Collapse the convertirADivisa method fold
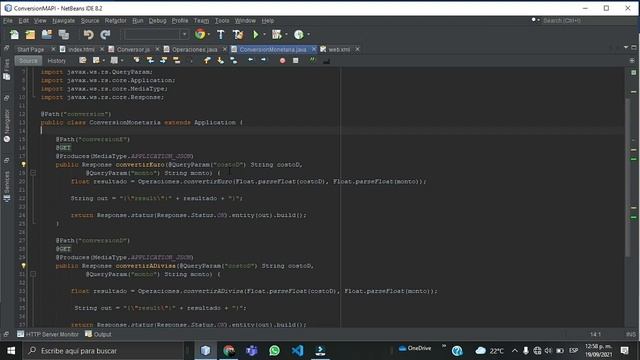 point(33,274)
